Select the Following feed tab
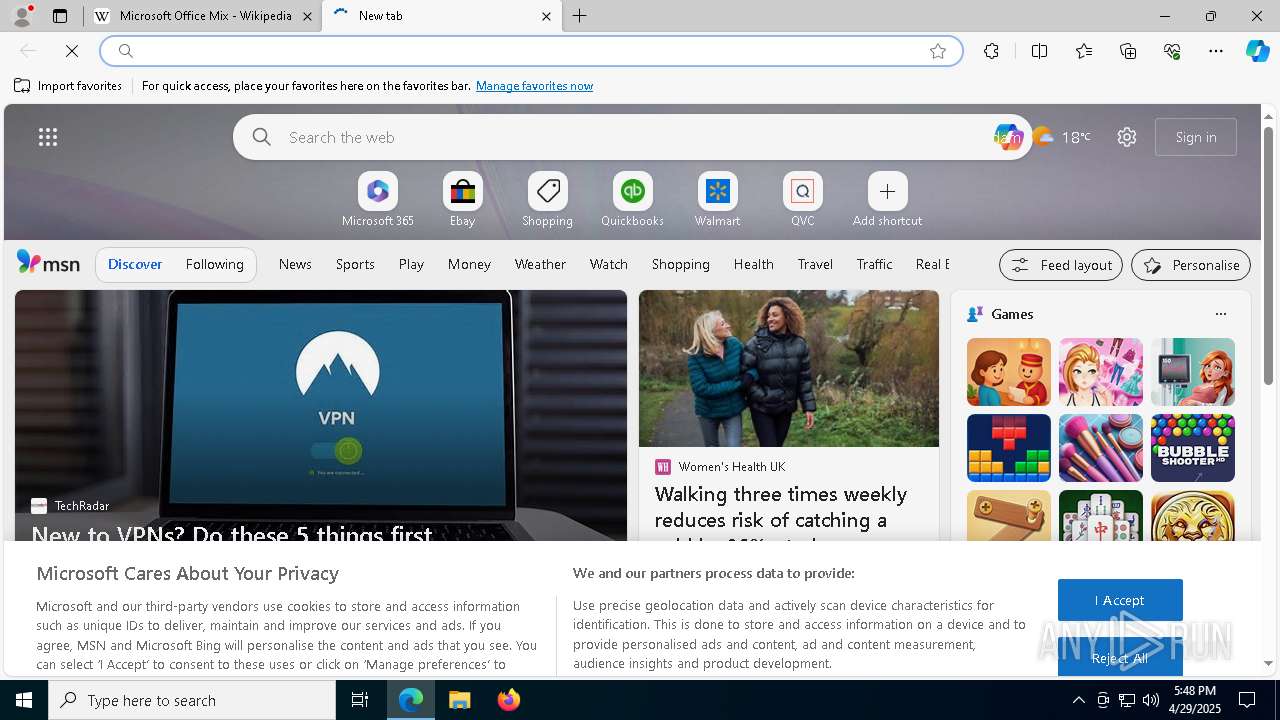 pos(214,264)
